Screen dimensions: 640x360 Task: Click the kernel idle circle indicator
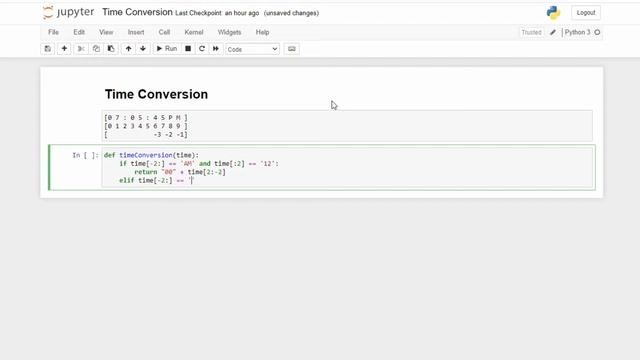(597, 32)
